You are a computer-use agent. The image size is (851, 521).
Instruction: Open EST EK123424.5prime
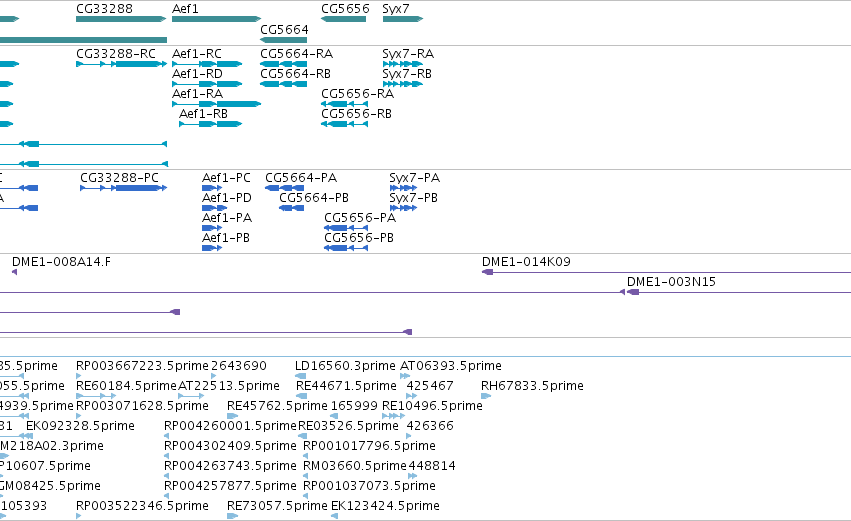click(x=334, y=516)
